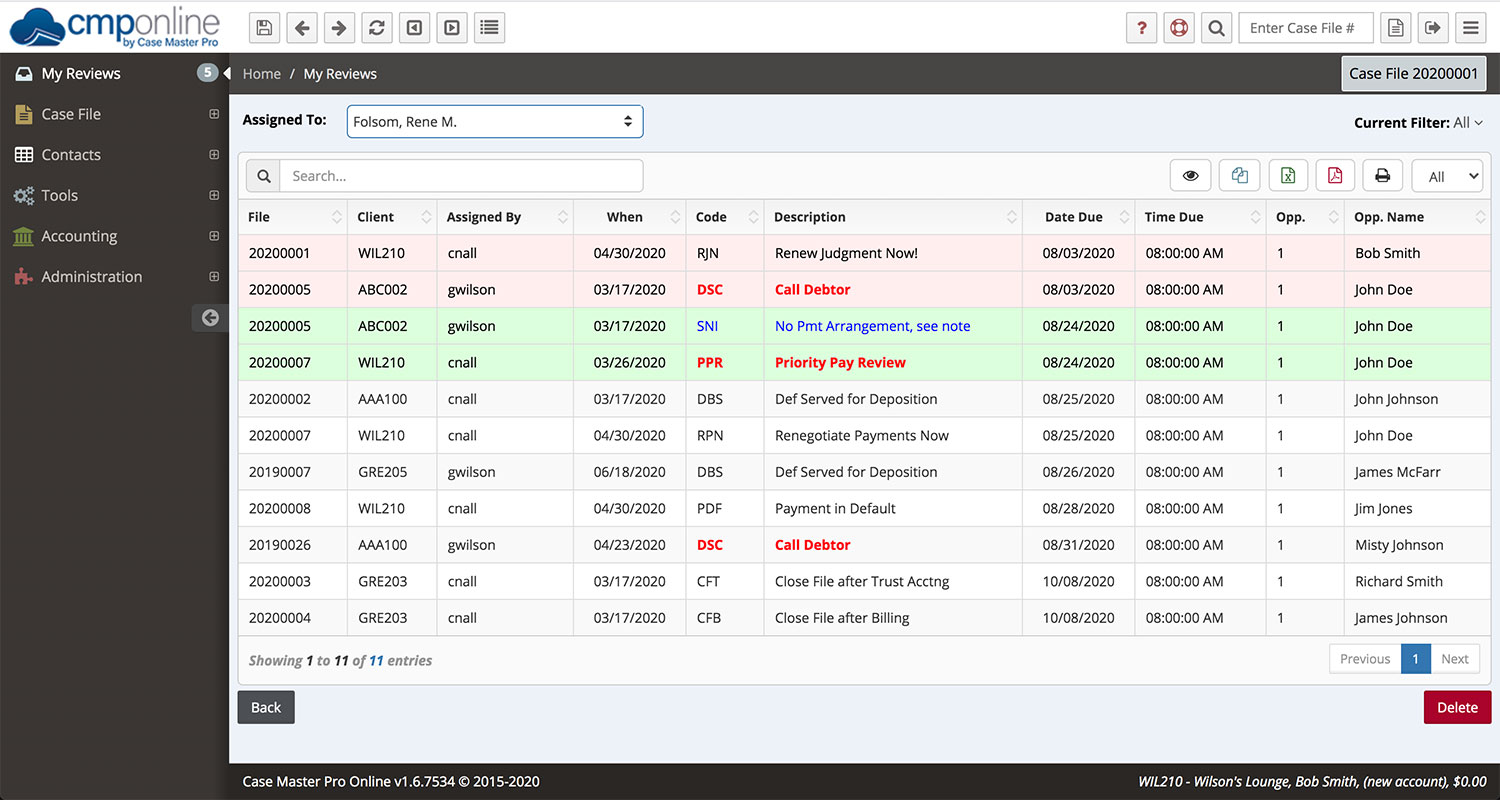
Task: Click the document icon right of the case file field
Action: pos(1395,28)
